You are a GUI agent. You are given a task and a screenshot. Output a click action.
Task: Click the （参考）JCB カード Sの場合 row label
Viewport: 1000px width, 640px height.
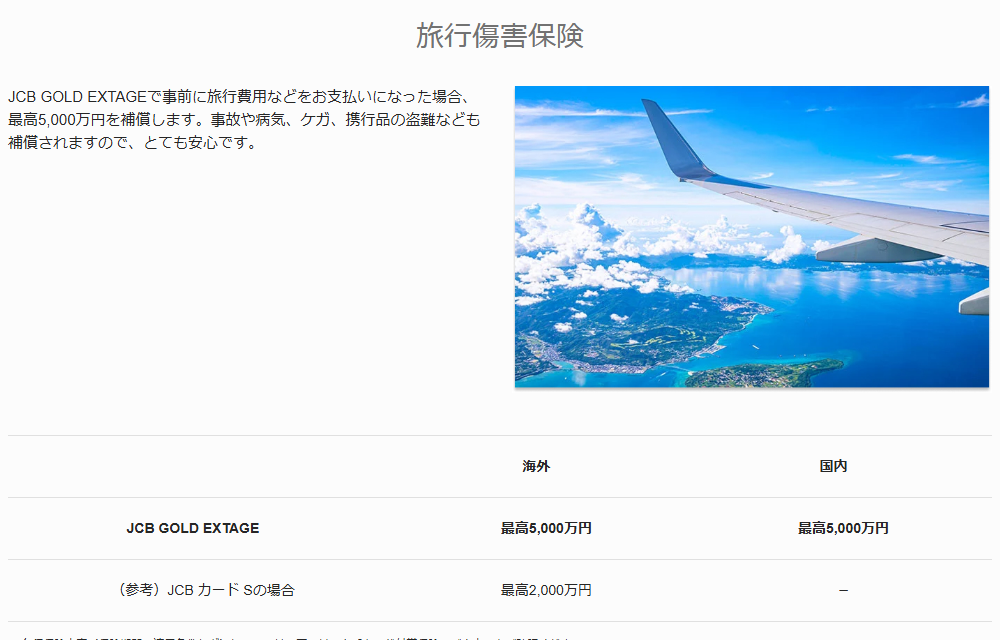point(206,590)
